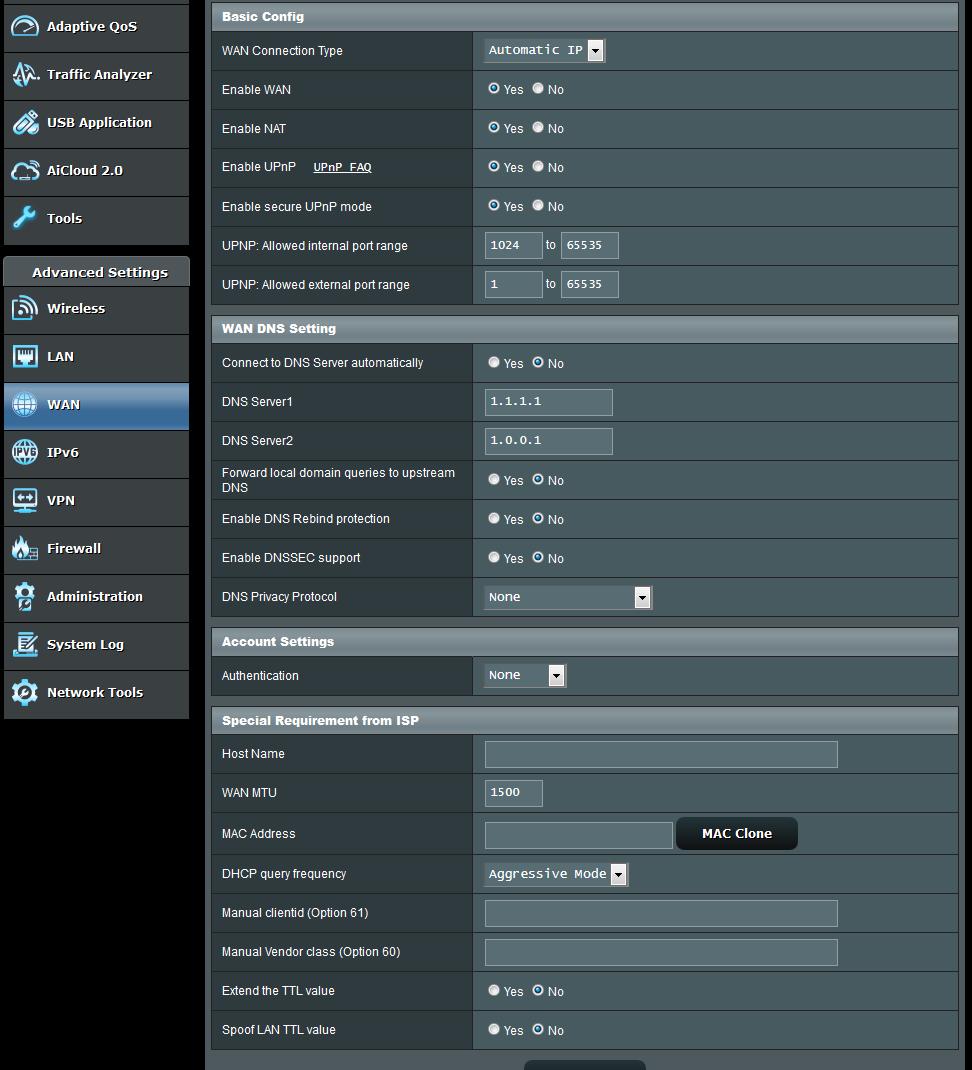
Task: Click the Special Requirement from ISP header
Action: click(585, 721)
